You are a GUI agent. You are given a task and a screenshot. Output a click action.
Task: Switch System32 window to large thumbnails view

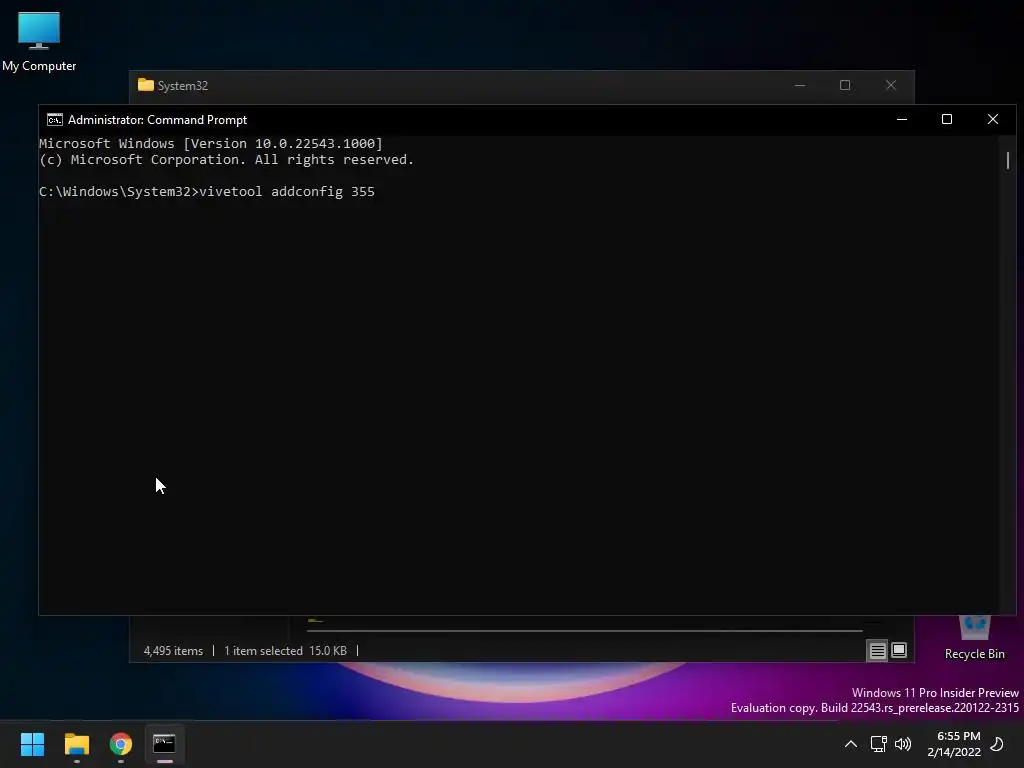(899, 650)
